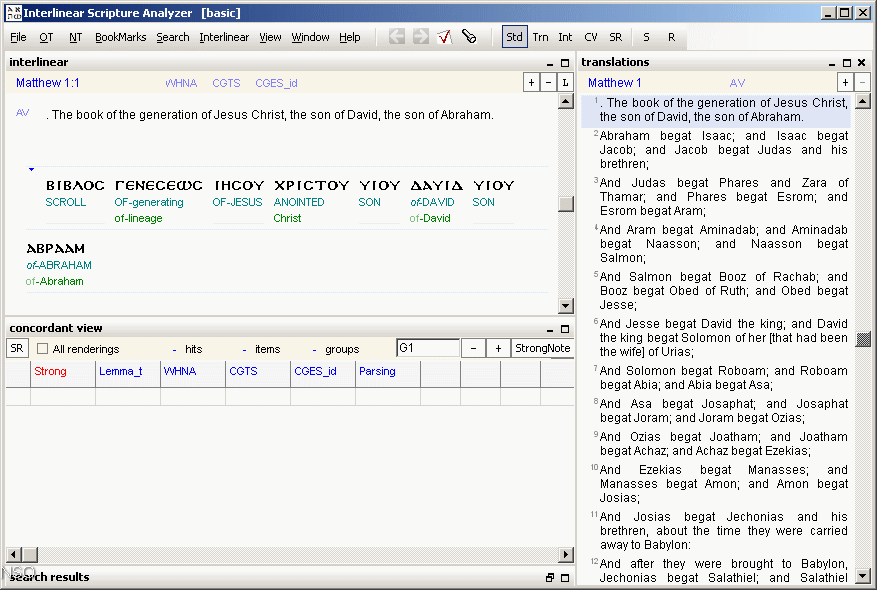Click the minus stepper beside G1 field
The image size is (877, 590).
click(x=472, y=348)
